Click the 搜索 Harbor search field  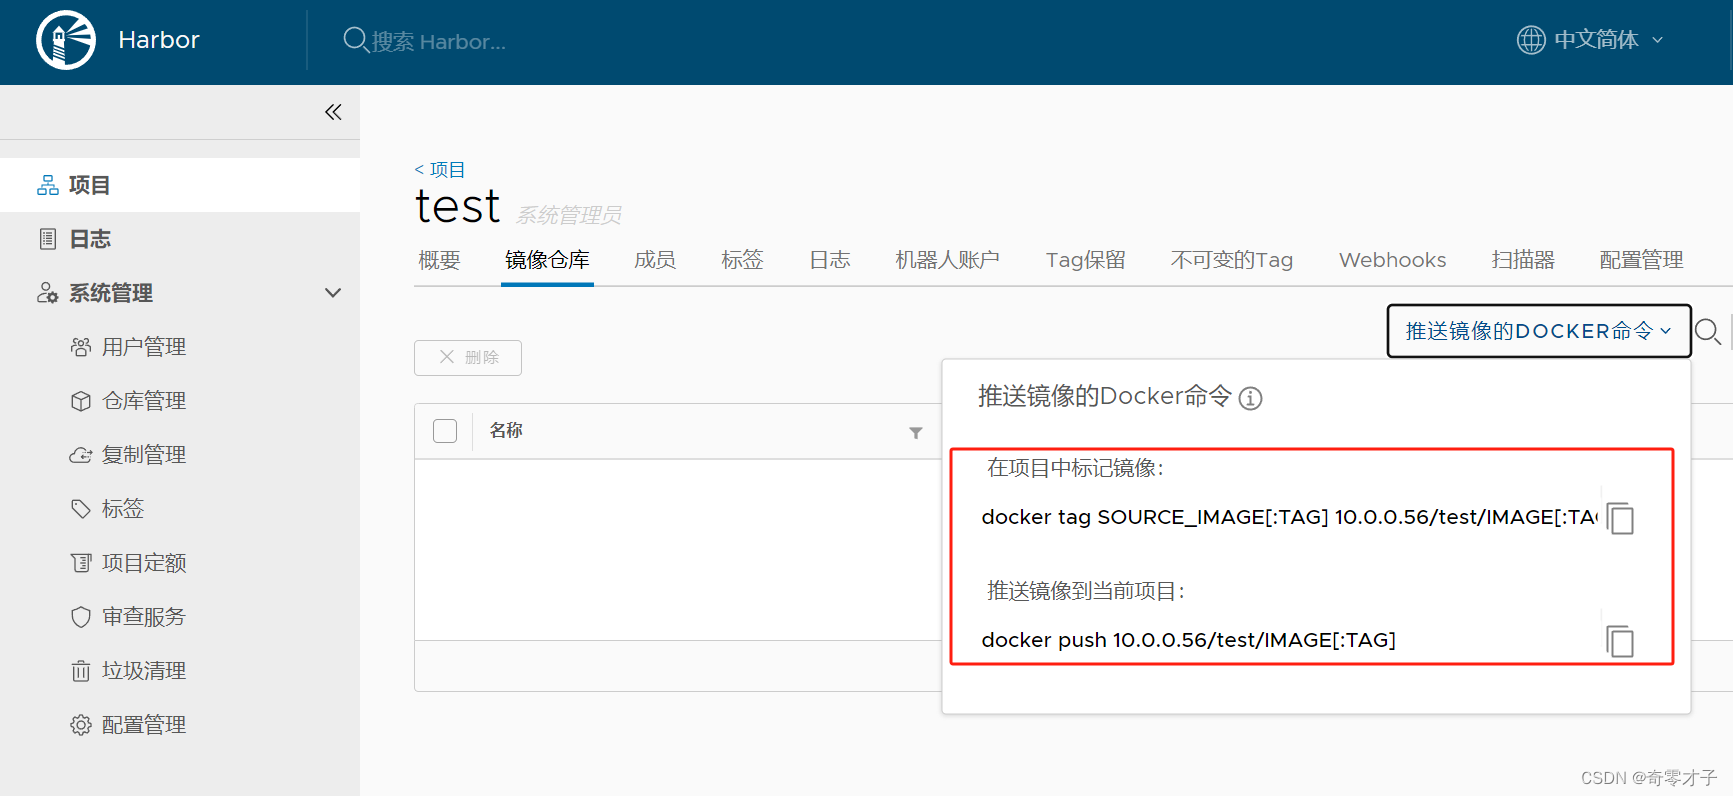(439, 42)
